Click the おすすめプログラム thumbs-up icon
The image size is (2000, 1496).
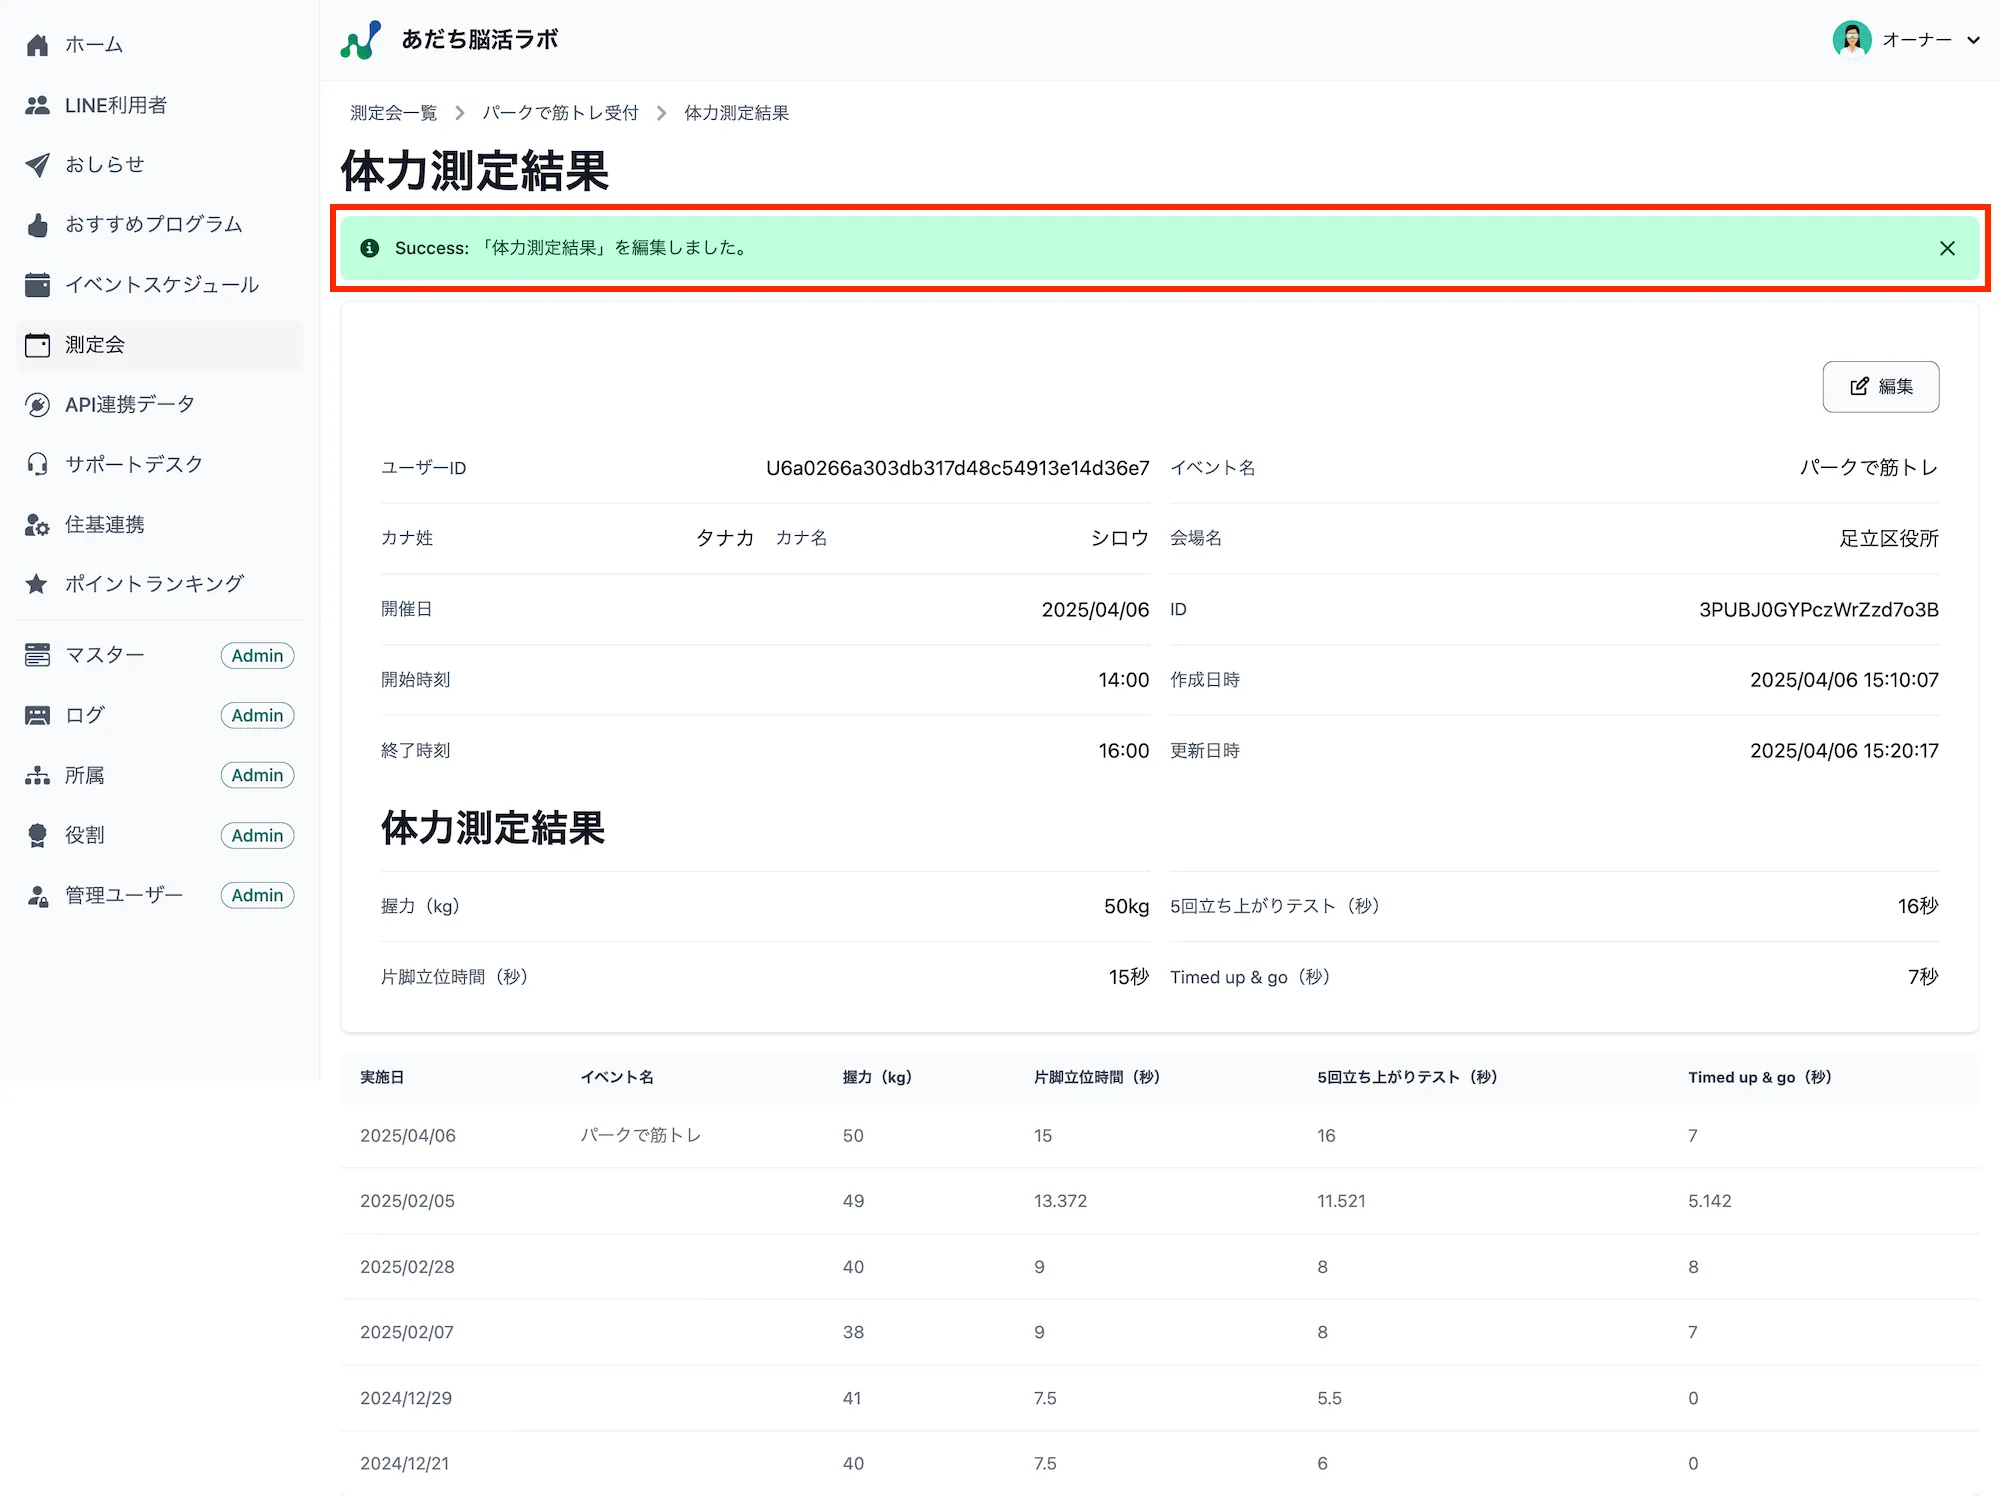click(38, 224)
